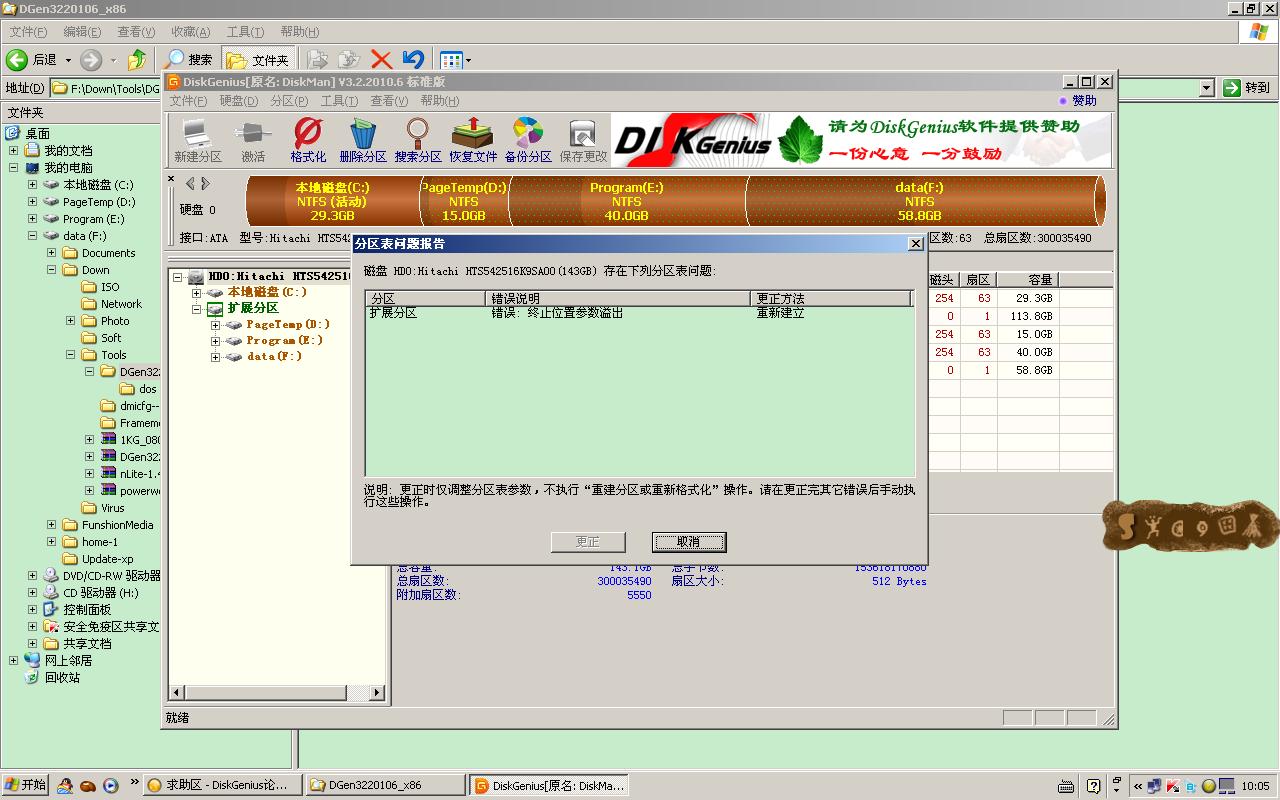Toggle the Folders (文件夹) pane button
This screenshot has height=800, width=1280.
(x=258, y=60)
